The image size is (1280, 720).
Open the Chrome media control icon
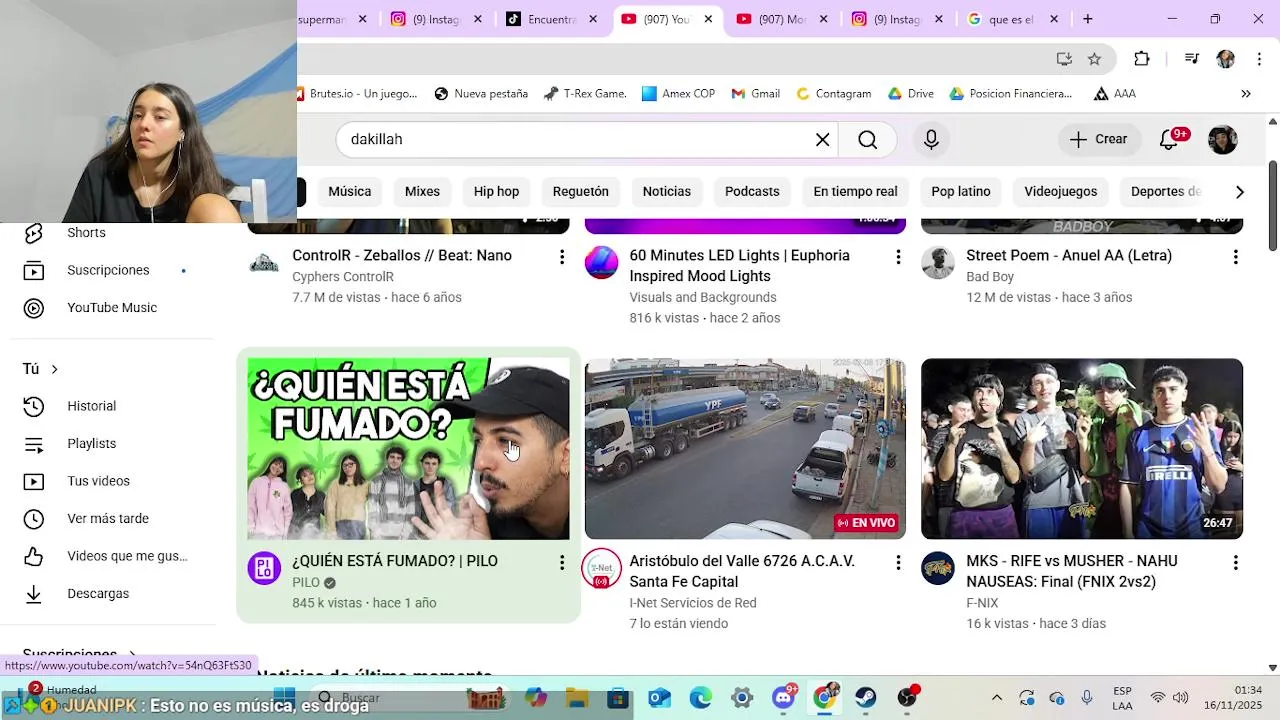tap(1191, 59)
